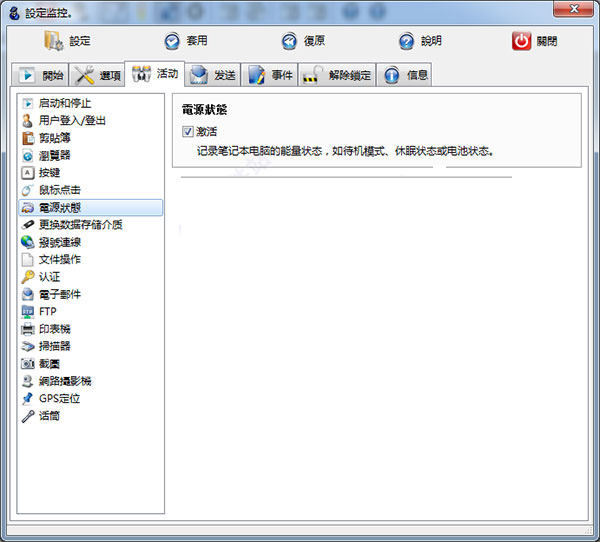The width and height of the screenshot is (600, 542).
Task: Select the 瀏覽器 browser icon
Action: pos(28,155)
